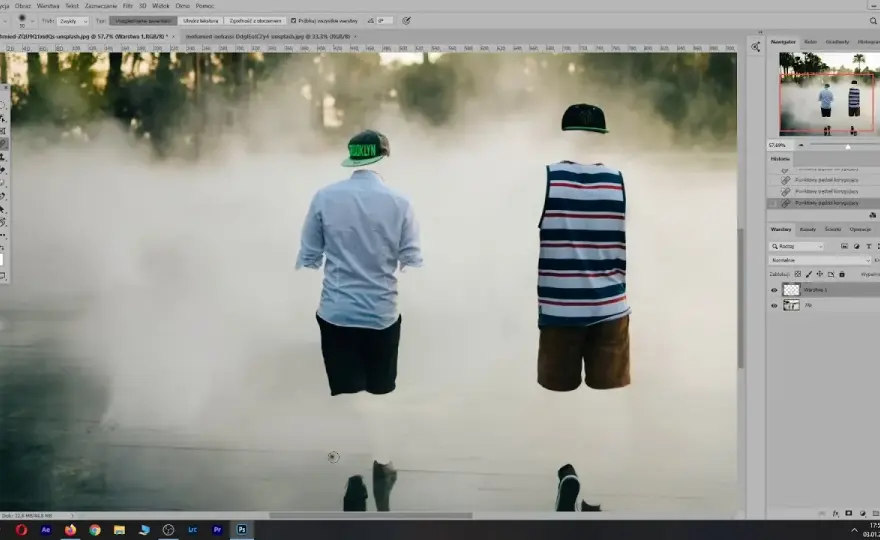Create new adjustment layer from bottom icon
Screen dimensions: 880x540
point(863,514)
